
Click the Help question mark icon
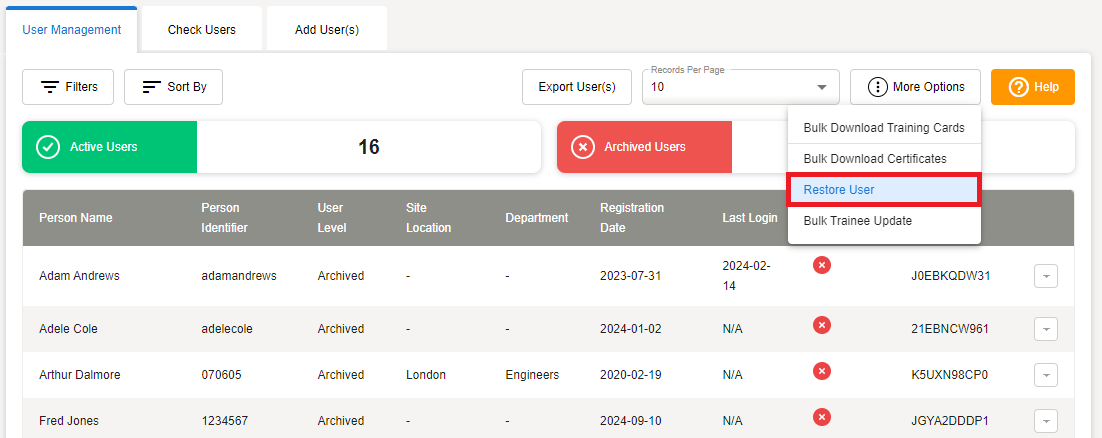pyautogui.click(x=1018, y=87)
